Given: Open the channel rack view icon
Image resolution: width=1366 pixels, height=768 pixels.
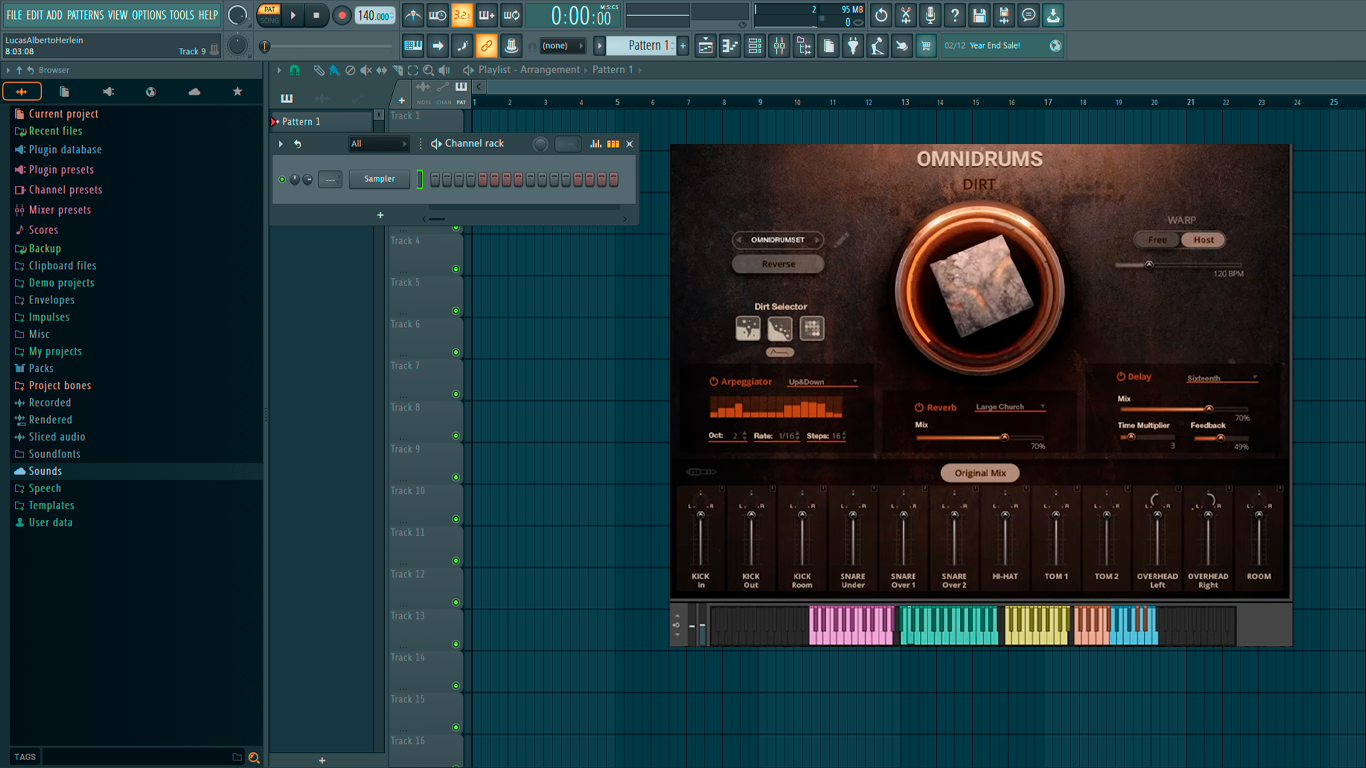Looking at the screenshot, I should point(755,45).
